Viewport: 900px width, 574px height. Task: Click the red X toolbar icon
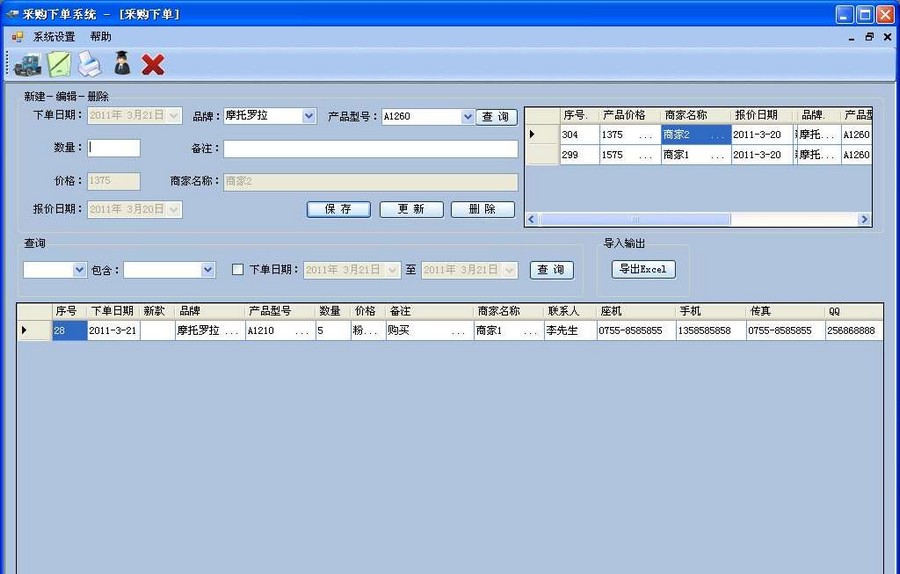[153, 65]
